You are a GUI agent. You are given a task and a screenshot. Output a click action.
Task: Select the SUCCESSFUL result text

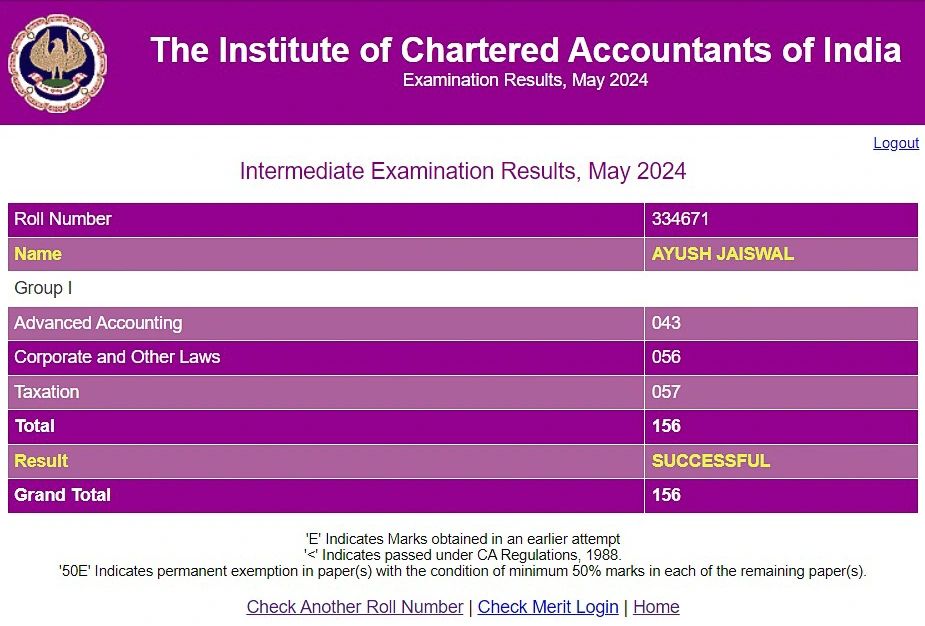pos(710,461)
